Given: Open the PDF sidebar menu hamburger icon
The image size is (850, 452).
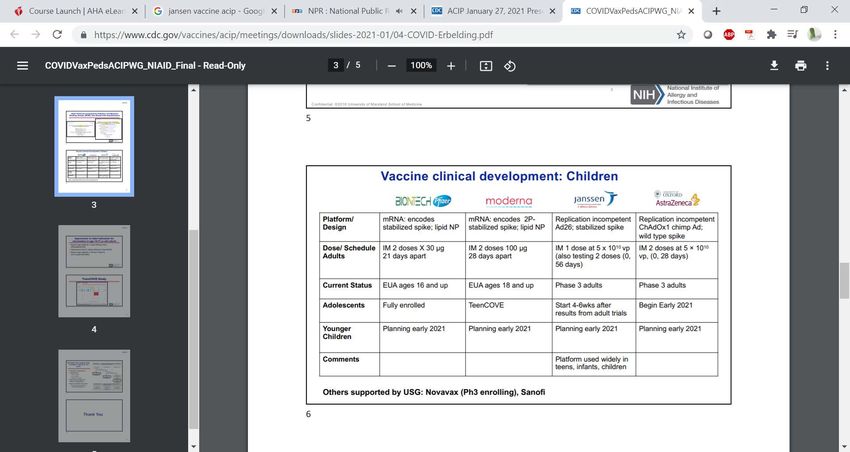Looking at the screenshot, I should pyautogui.click(x=22, y=66).
